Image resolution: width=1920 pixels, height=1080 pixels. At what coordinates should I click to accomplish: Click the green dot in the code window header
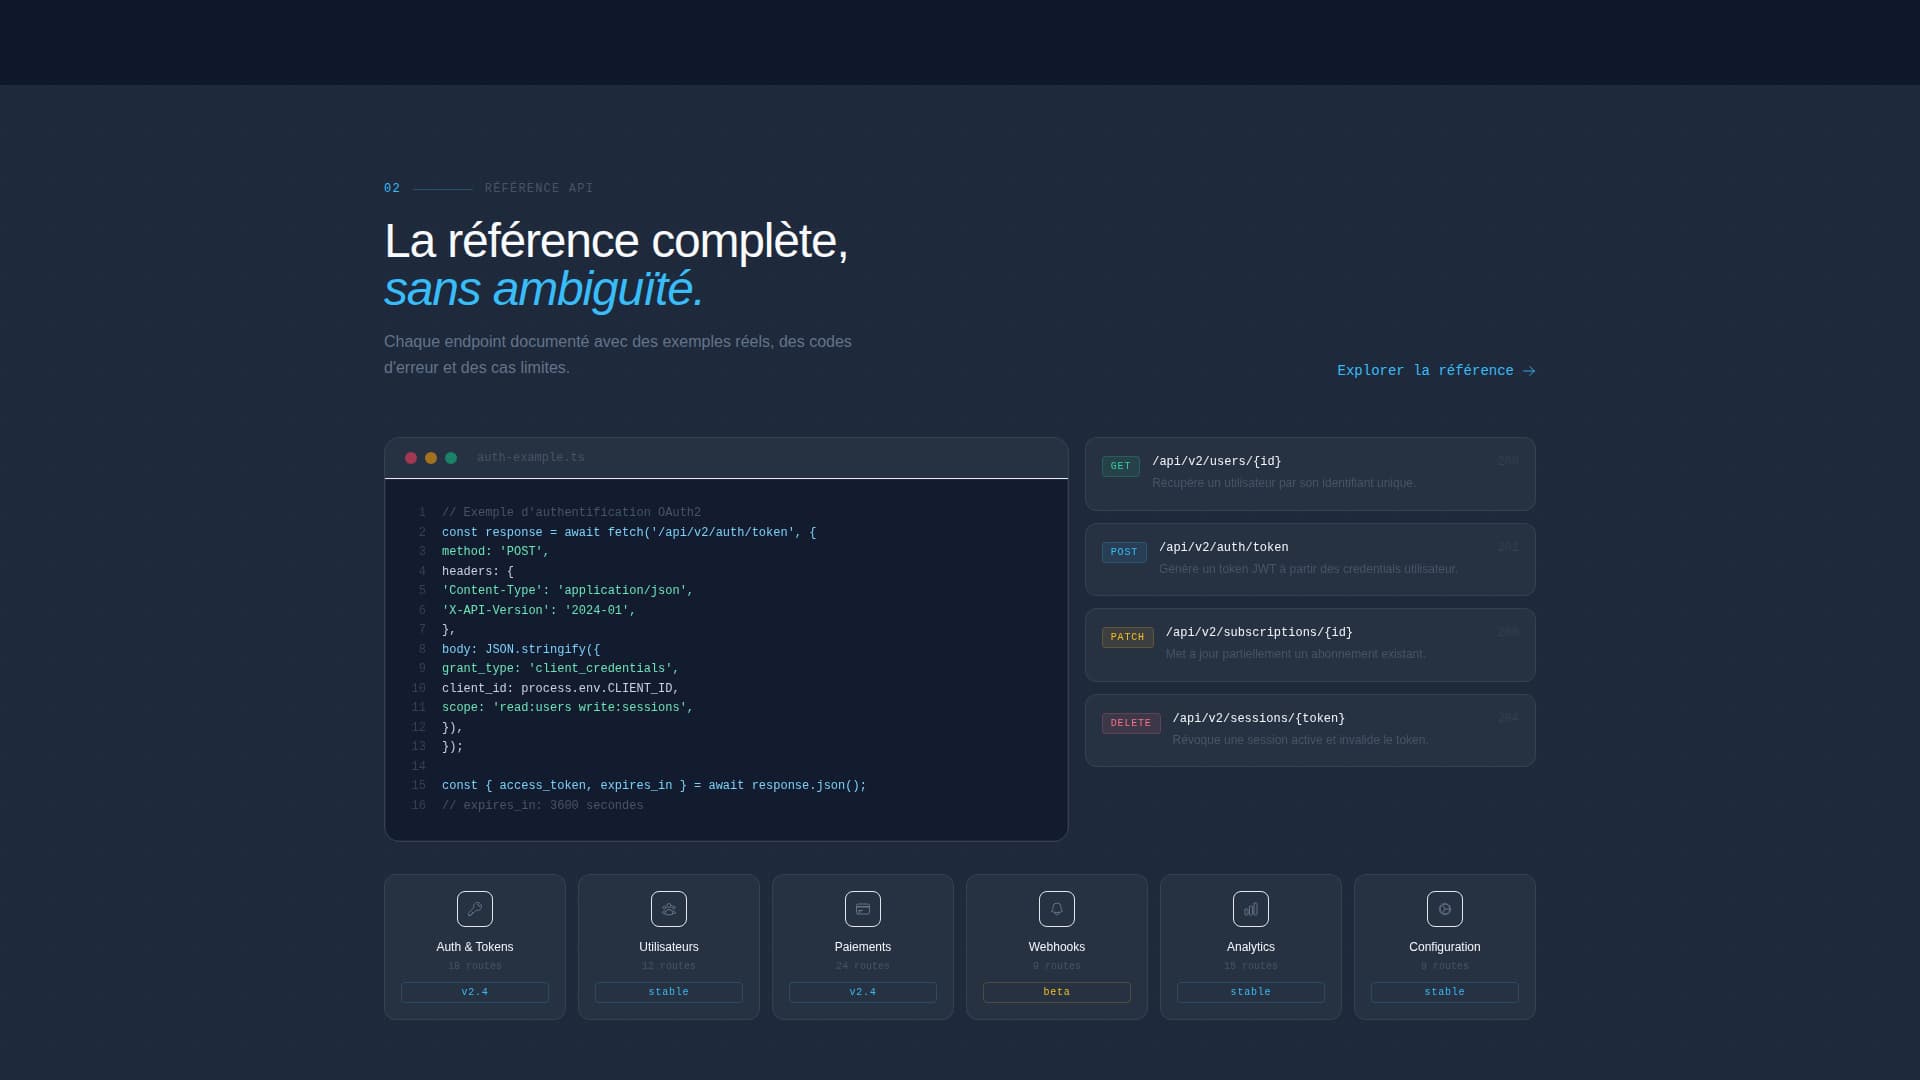click(x=451, y=458)
